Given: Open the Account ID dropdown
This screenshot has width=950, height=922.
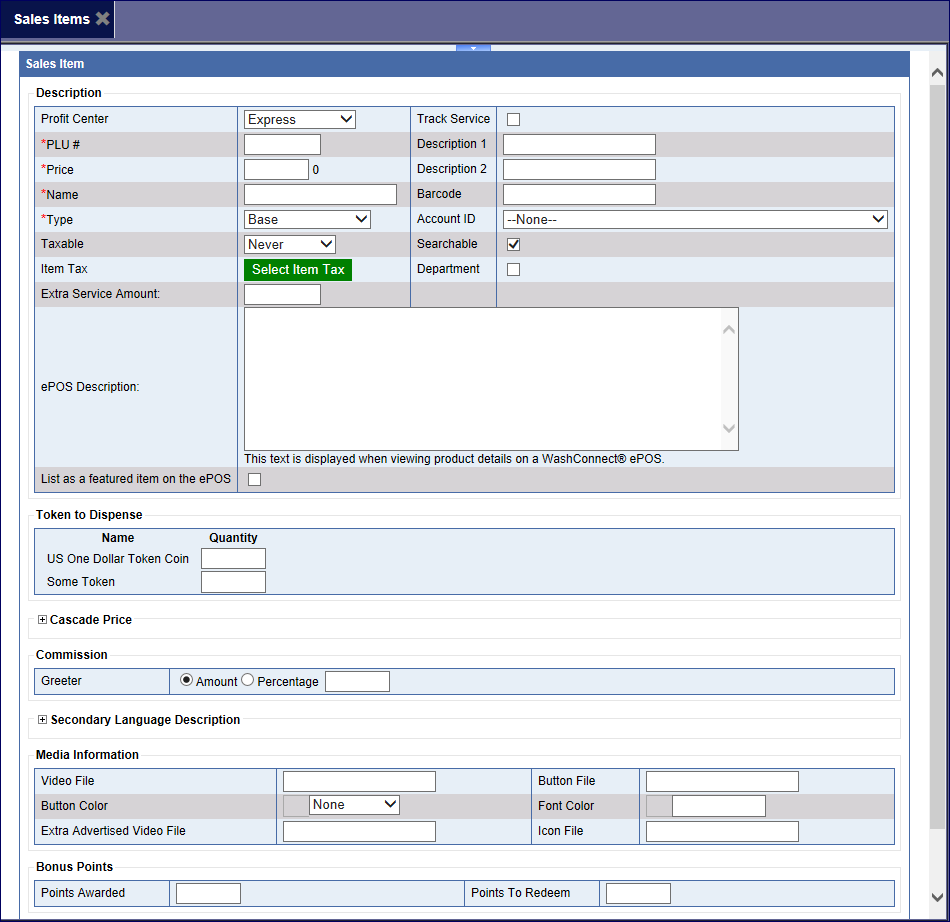Looking at the screenshot, I should click(695, 219).
